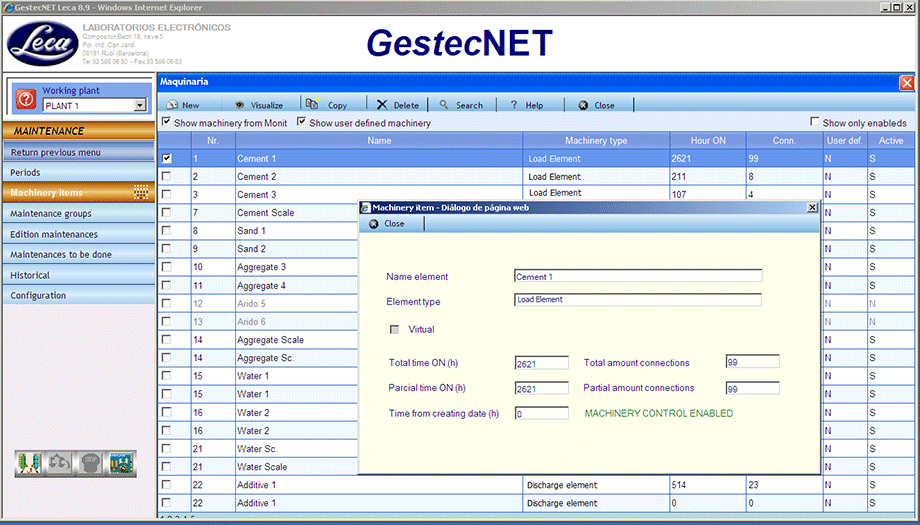Toggle the Virtual checkbox in dialog
This screenshot has width=920, height=525.
pos(394,330)
